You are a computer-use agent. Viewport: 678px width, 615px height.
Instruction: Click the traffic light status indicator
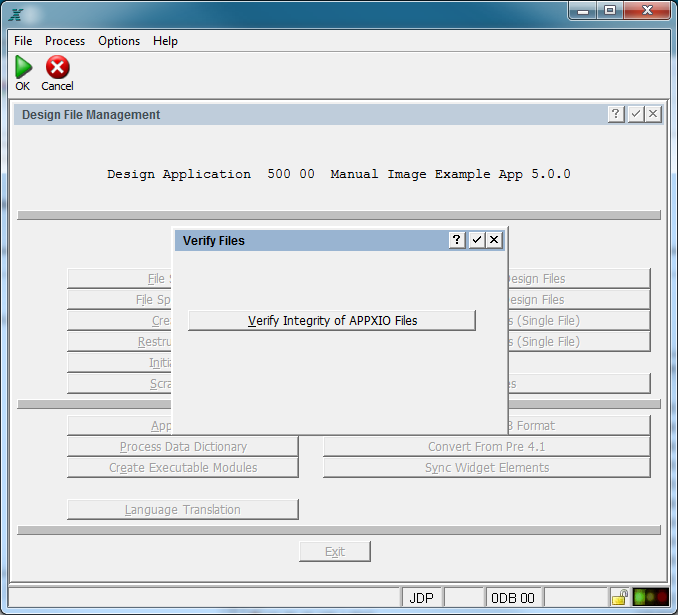tap(650, 597)
